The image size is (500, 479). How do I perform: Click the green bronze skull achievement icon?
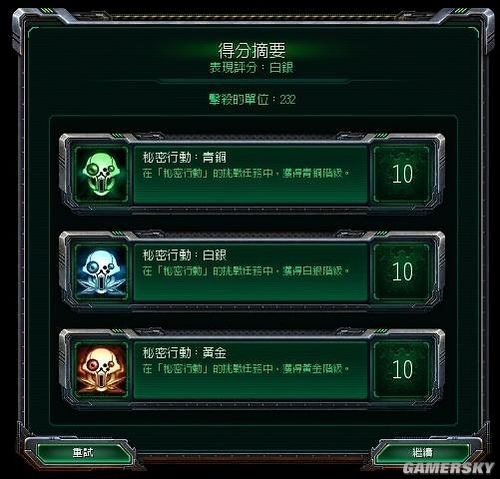101,174
